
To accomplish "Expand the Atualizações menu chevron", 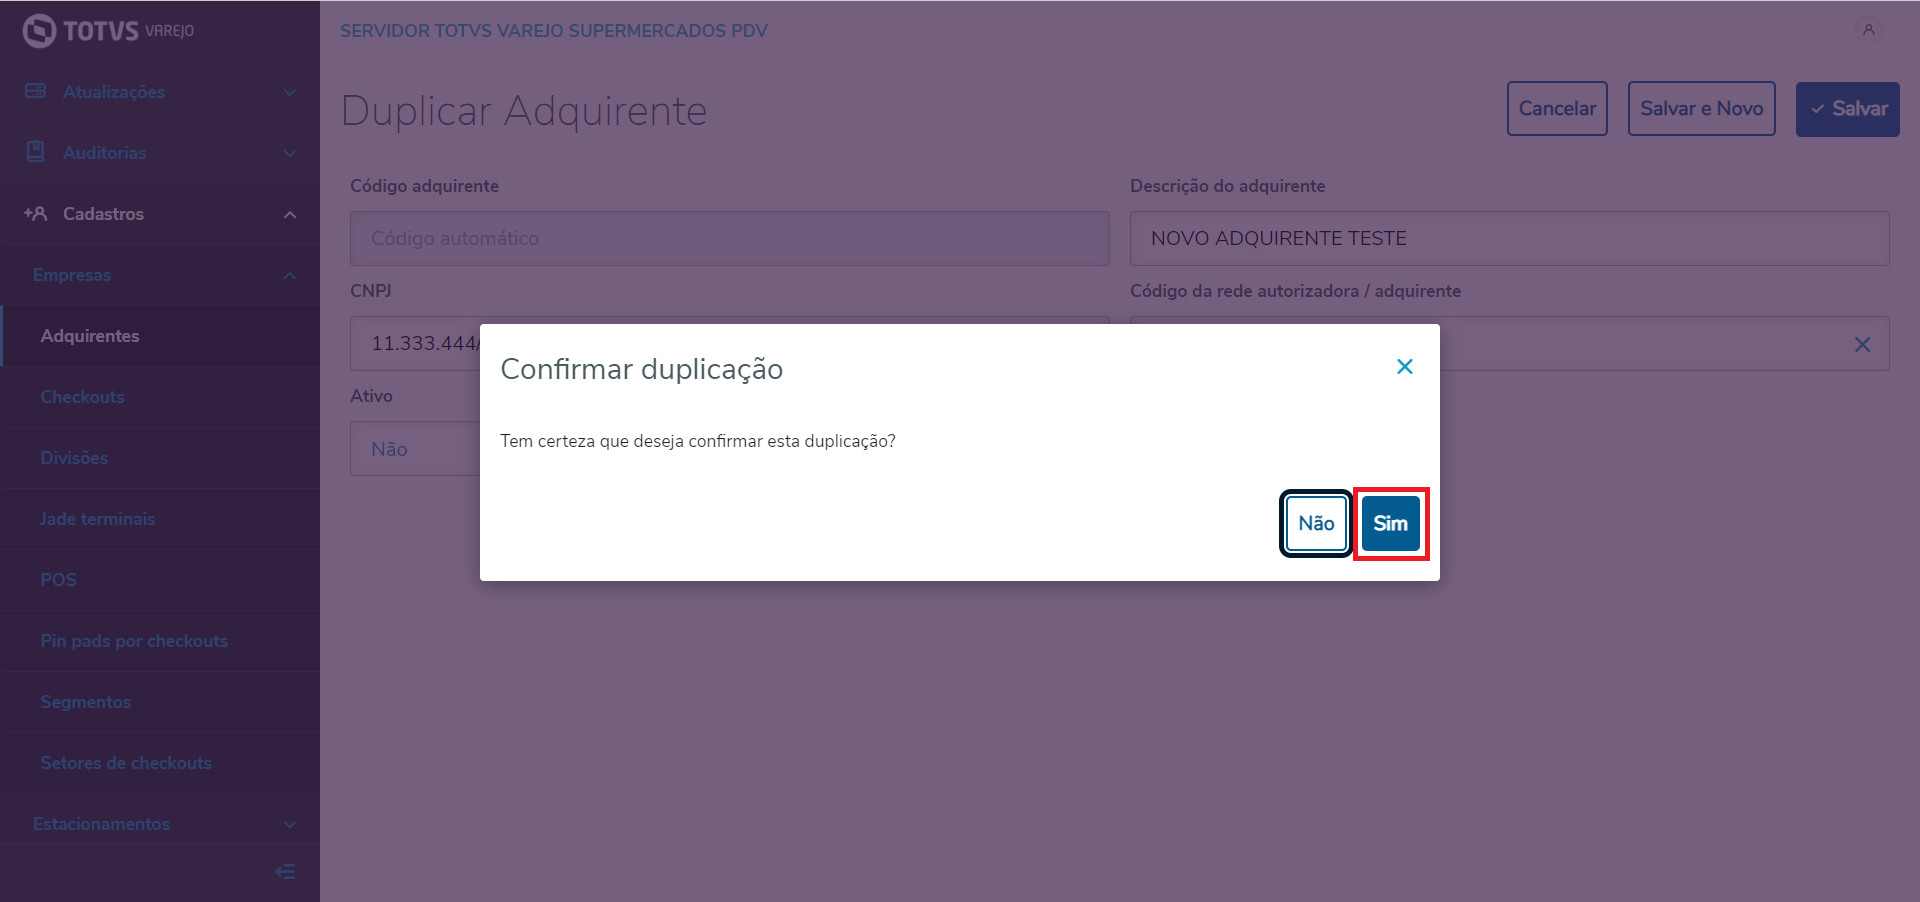I will tap(289, 91).
